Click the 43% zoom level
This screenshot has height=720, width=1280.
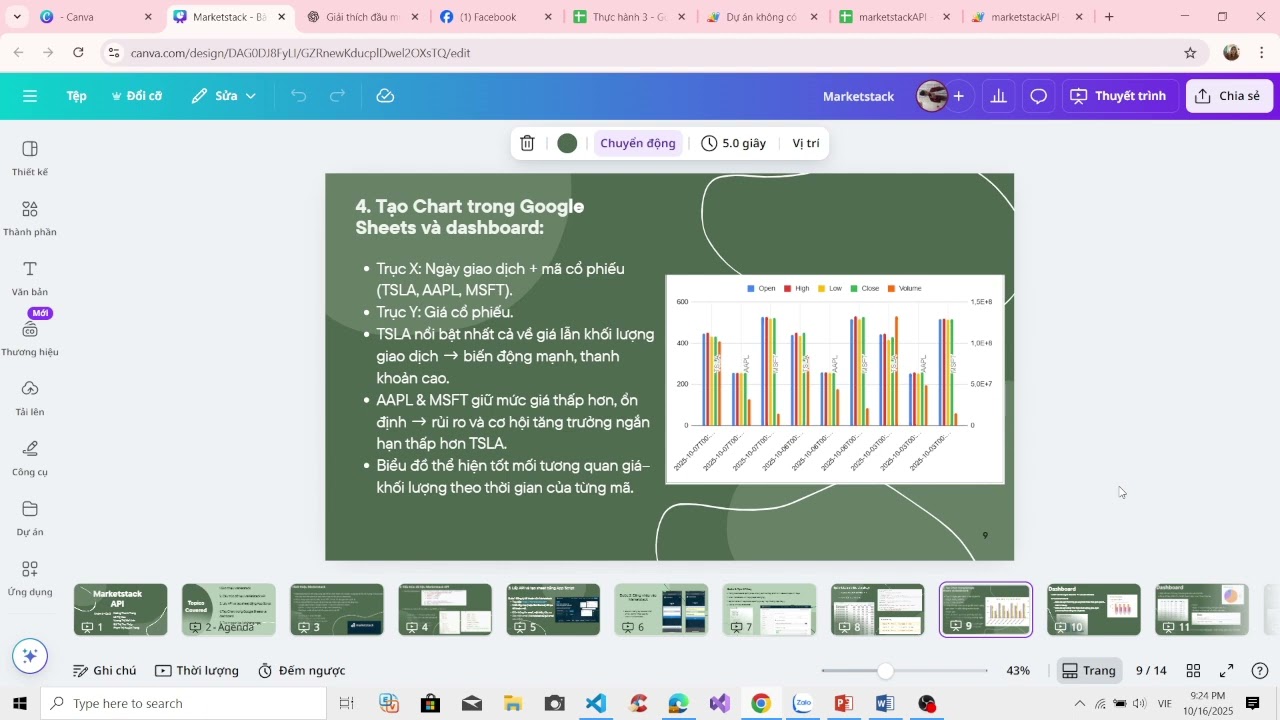click(1018, 671)
